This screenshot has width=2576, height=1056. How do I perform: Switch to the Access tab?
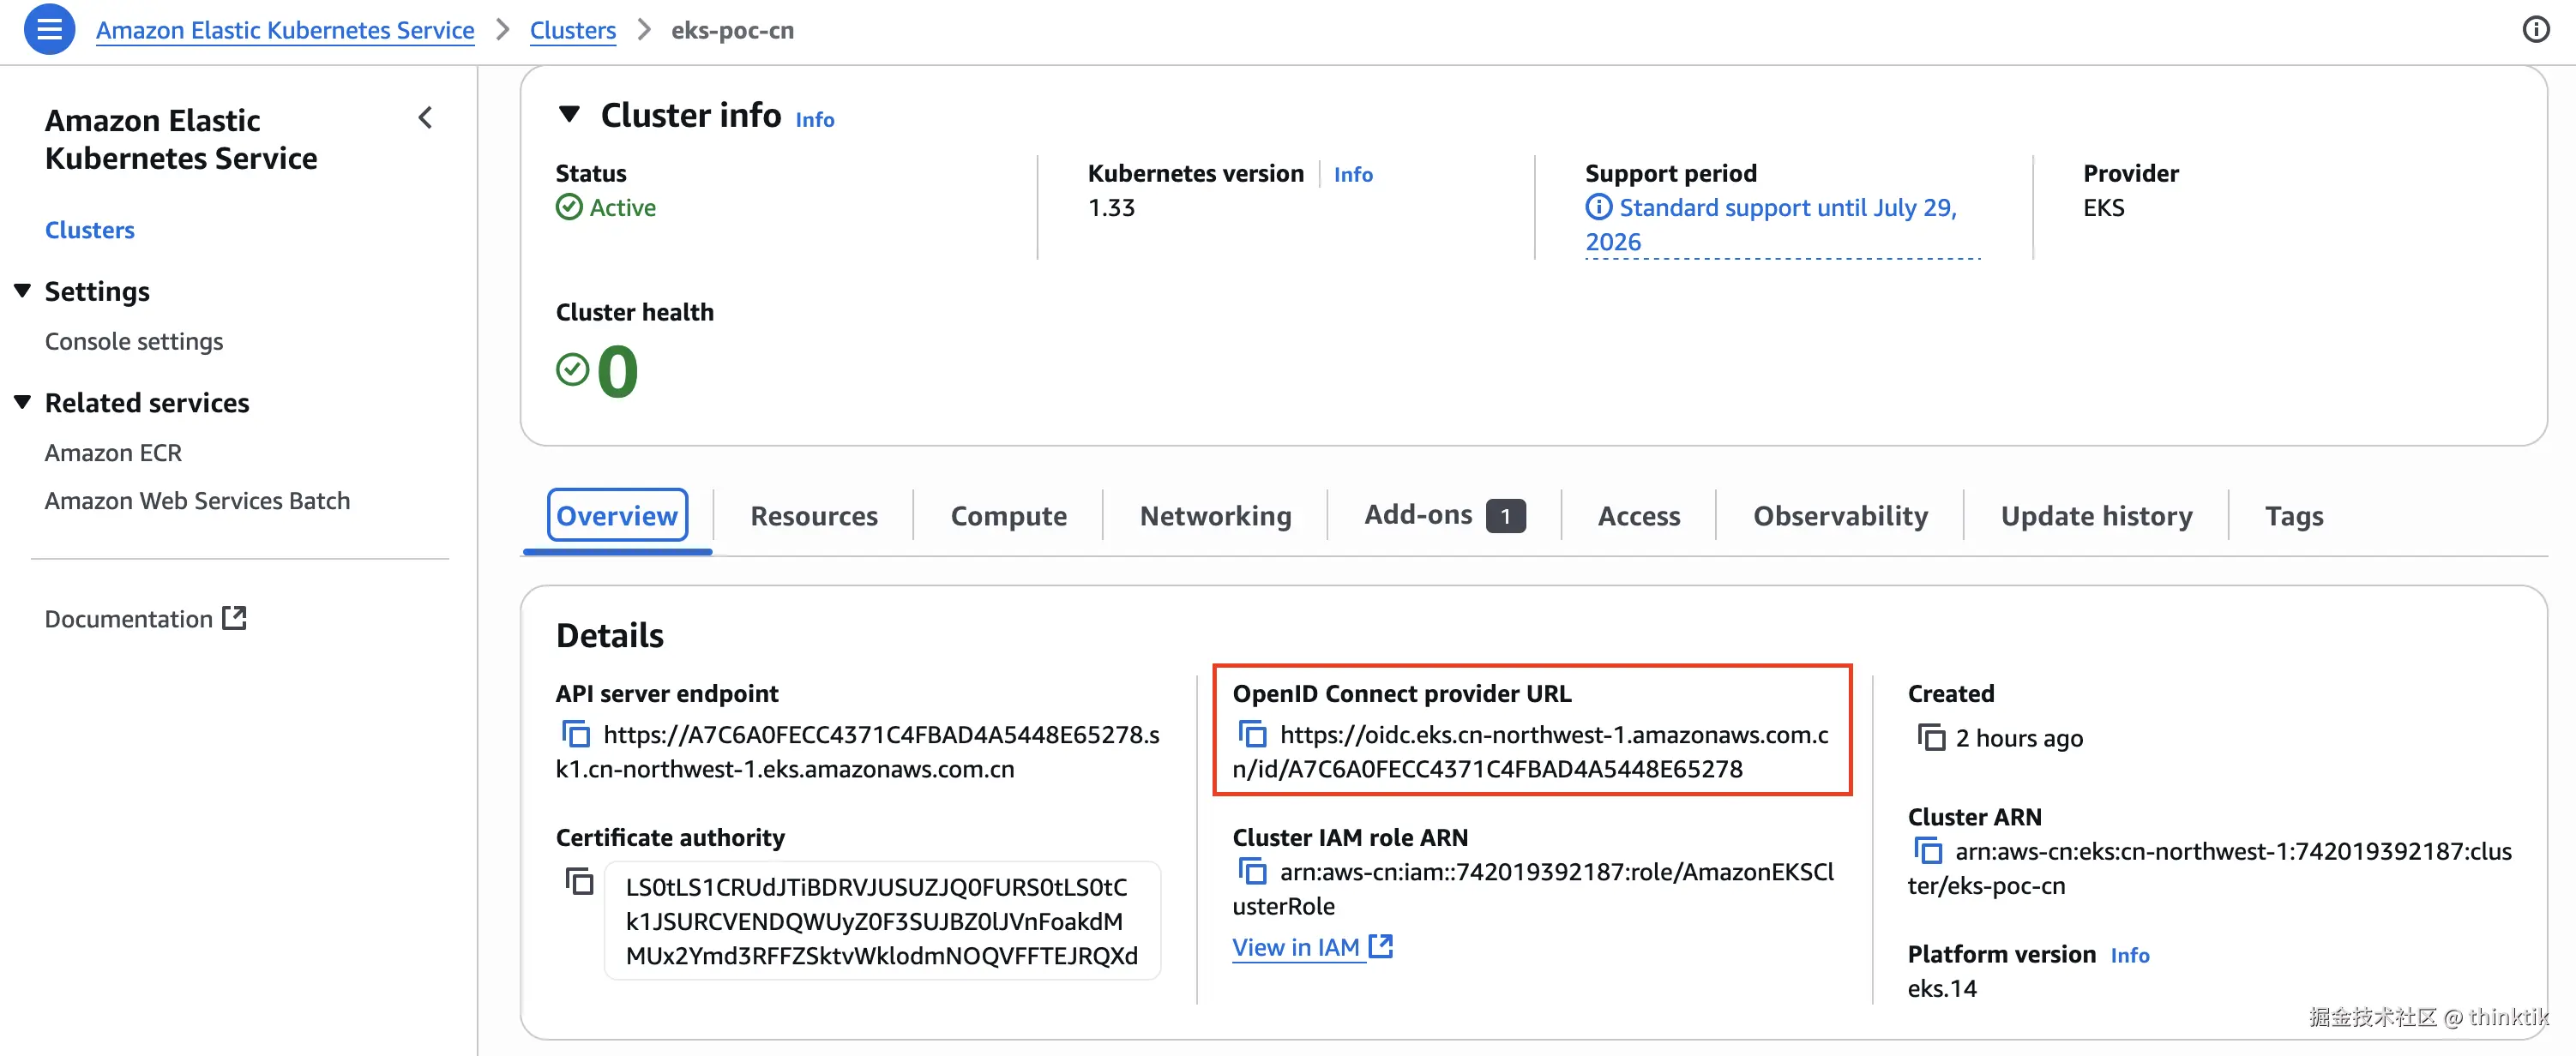[x=1638, y=515]
